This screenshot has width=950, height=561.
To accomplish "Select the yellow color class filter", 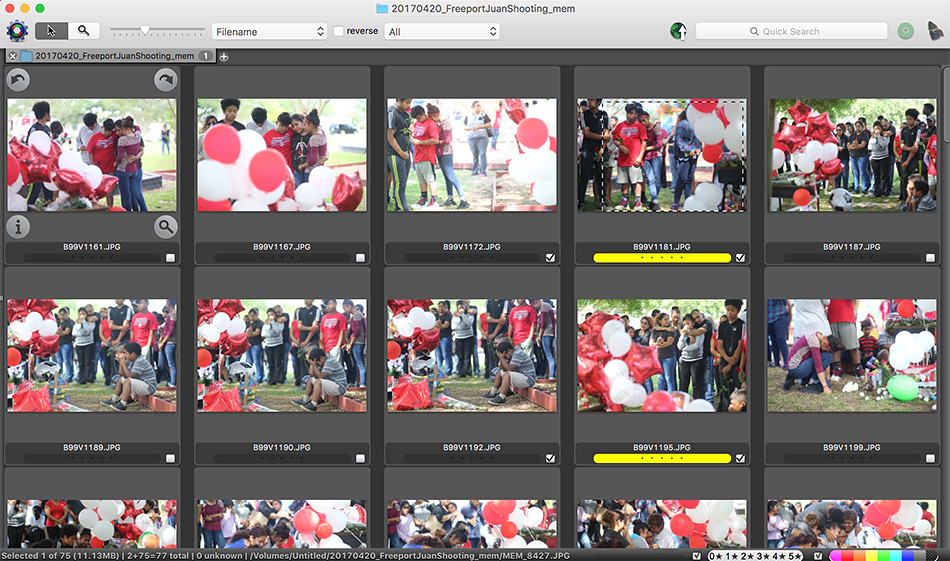I will pos(871,556).
